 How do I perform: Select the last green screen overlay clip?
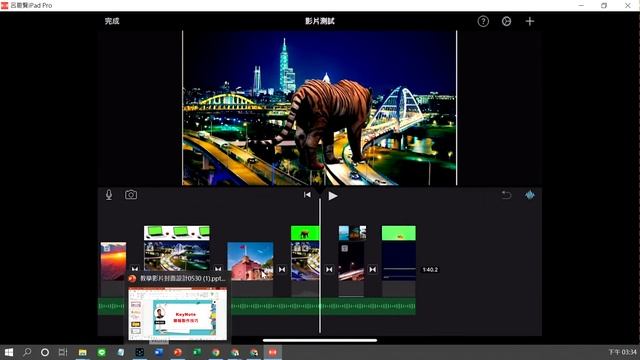(x=399, y=233)
